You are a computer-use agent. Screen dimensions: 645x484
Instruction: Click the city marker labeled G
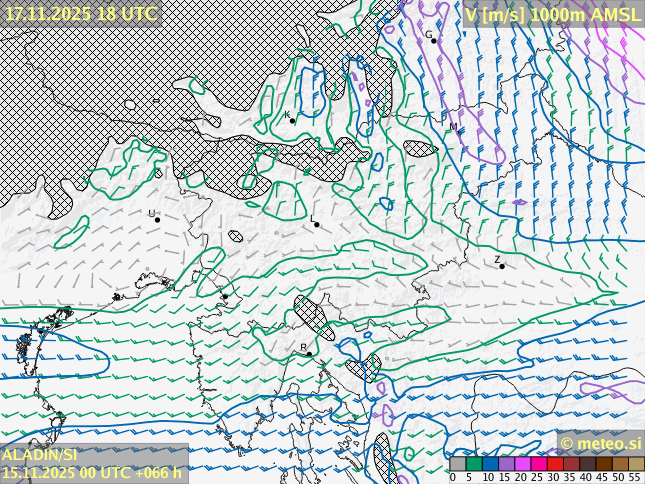(x=434, y=40)
